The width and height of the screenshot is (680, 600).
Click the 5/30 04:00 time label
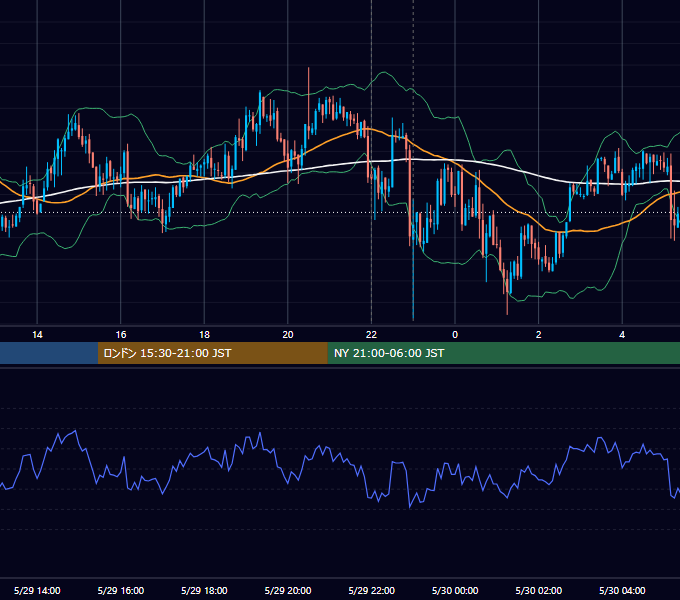(622, 590)
